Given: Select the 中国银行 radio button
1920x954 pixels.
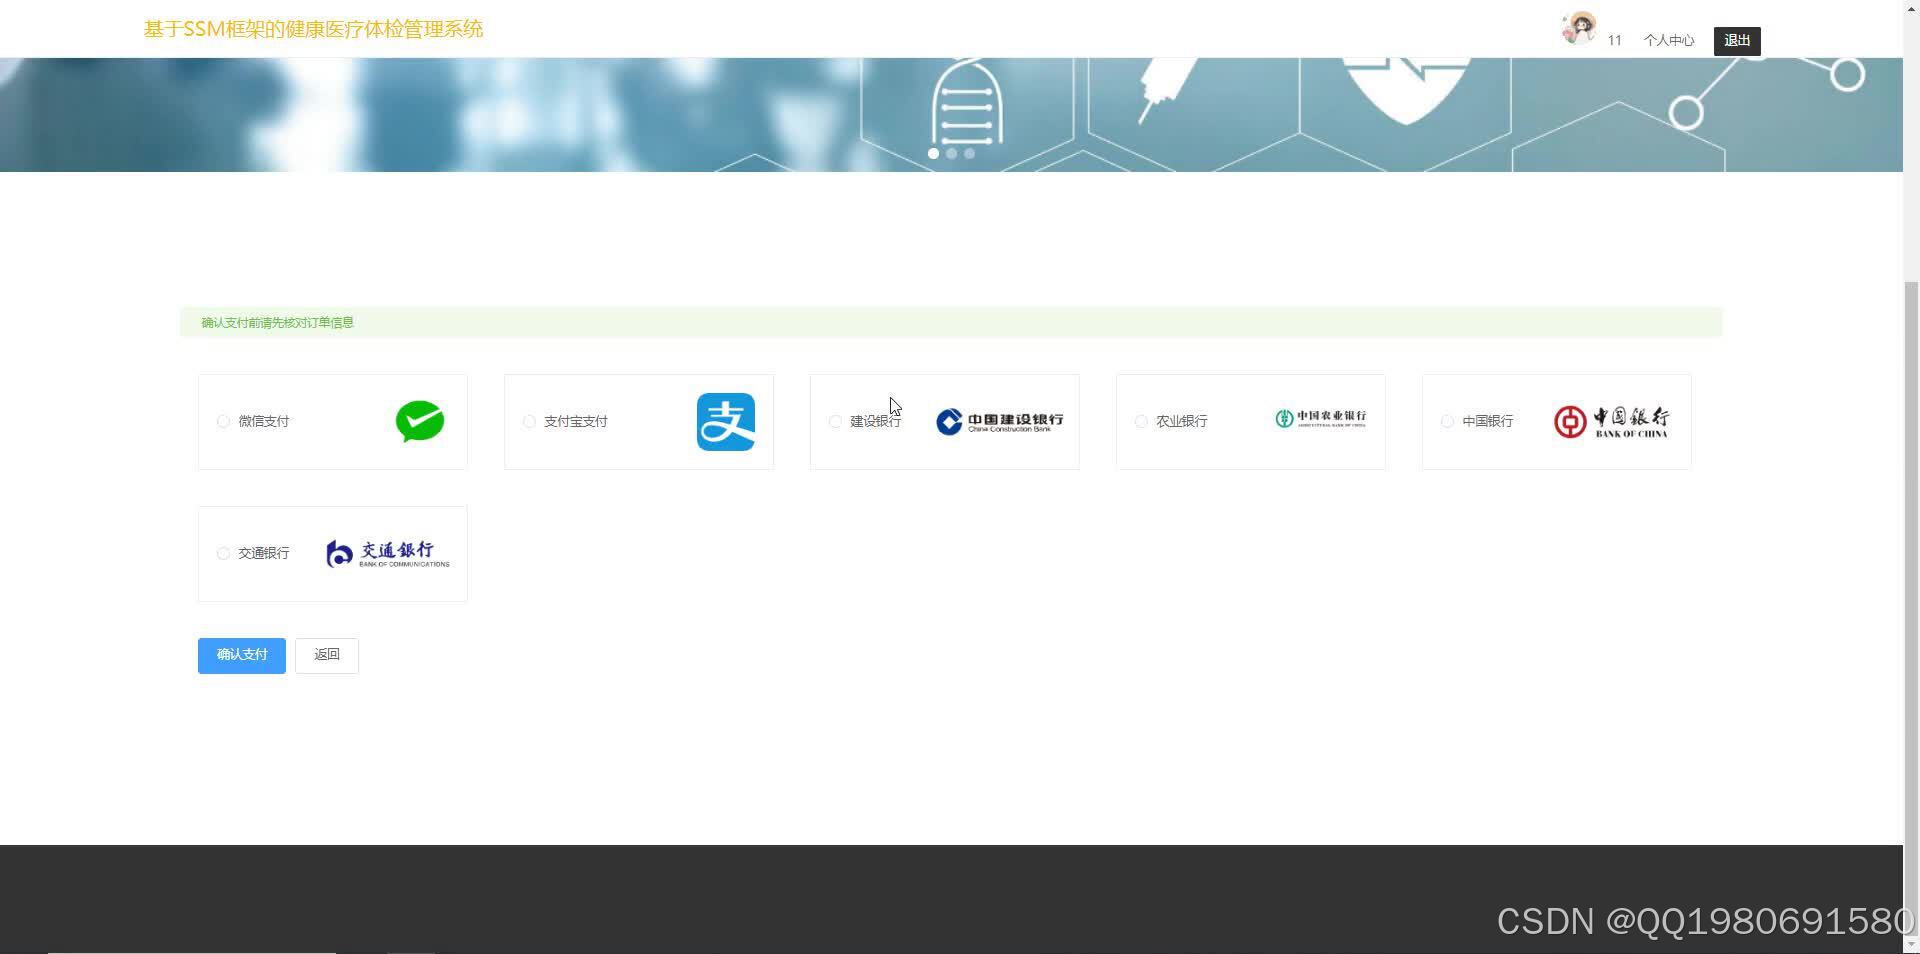Looking at the screenshot, I should pos(1447,422).
